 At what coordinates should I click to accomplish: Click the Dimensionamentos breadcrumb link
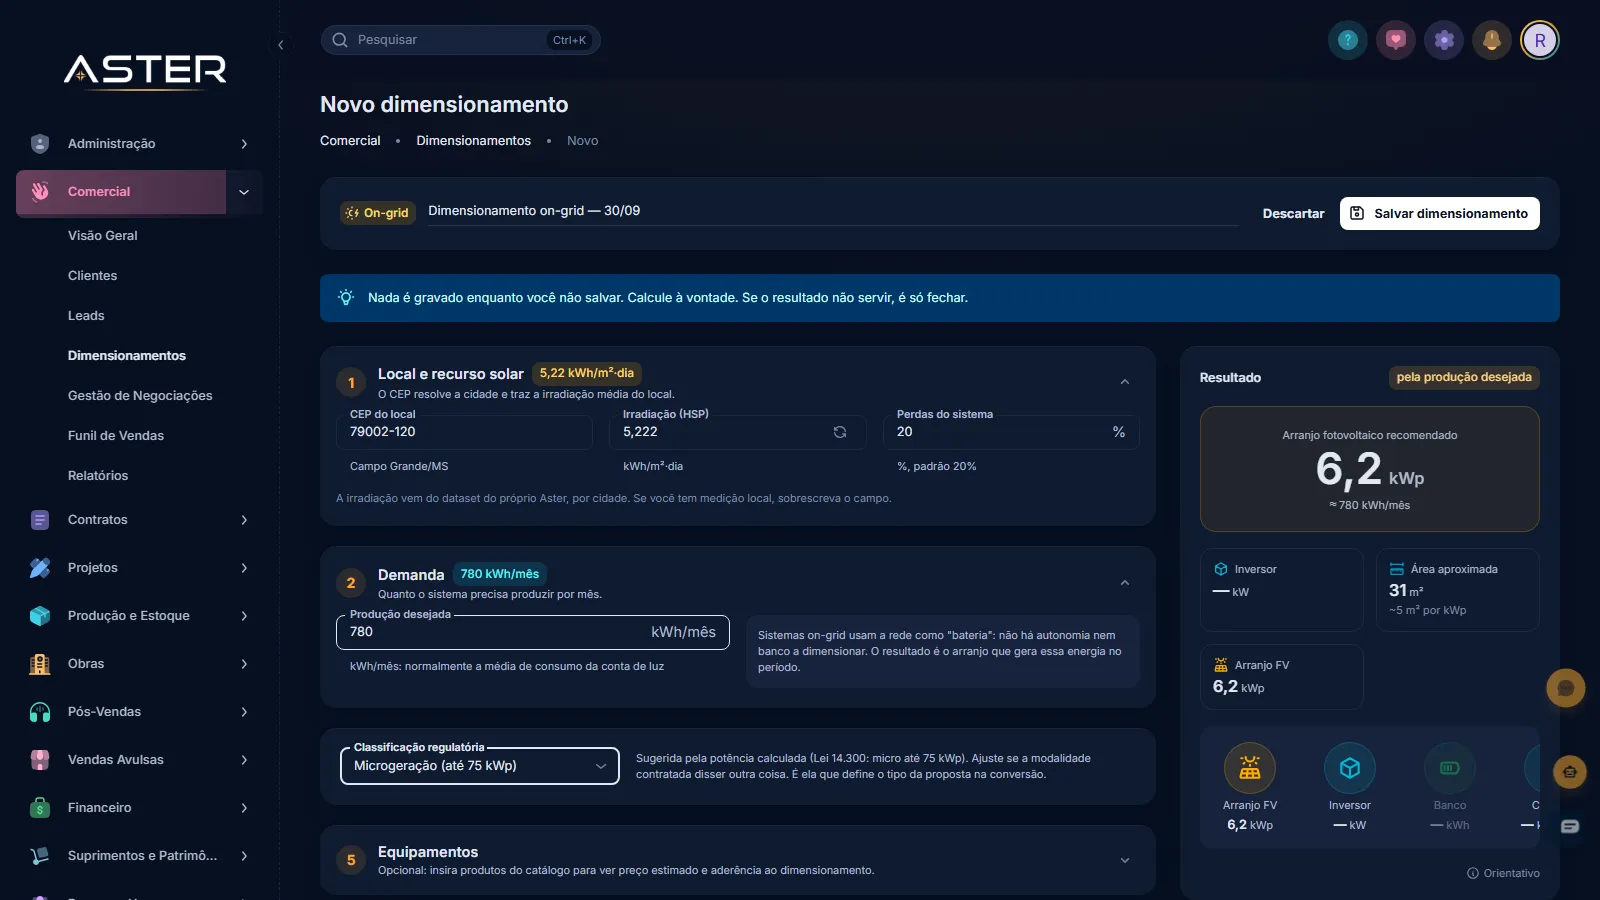pos(474,141)
